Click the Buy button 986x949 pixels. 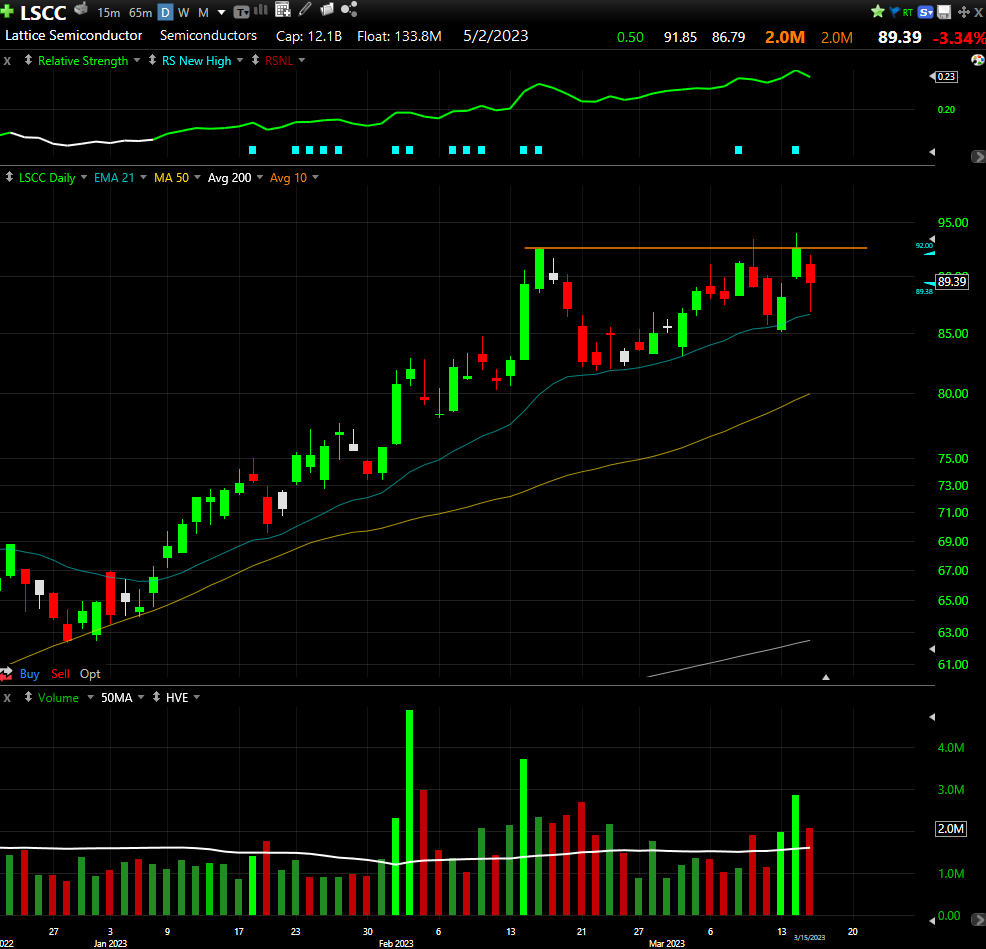pos(30,674)
